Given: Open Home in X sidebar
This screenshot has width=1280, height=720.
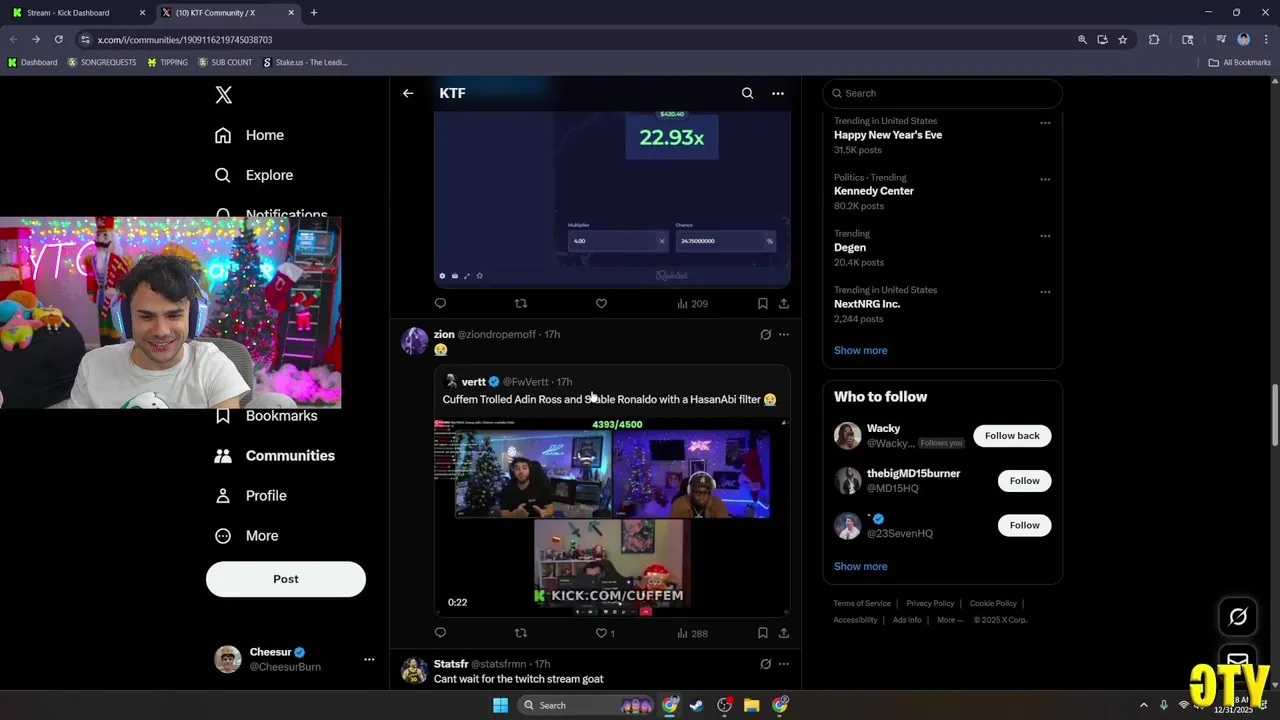Looking at the screenshot, I should click(x=250, y=135).
